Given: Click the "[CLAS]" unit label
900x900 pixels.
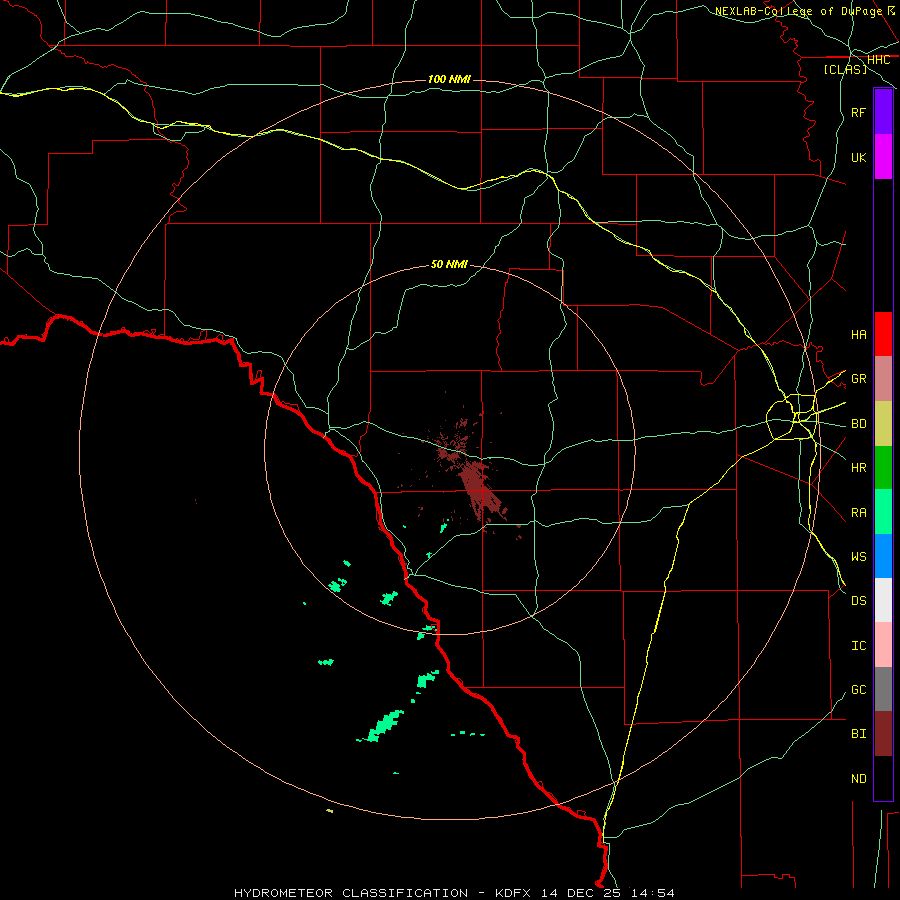Looking at the screenshot, I should click(845, 69).
